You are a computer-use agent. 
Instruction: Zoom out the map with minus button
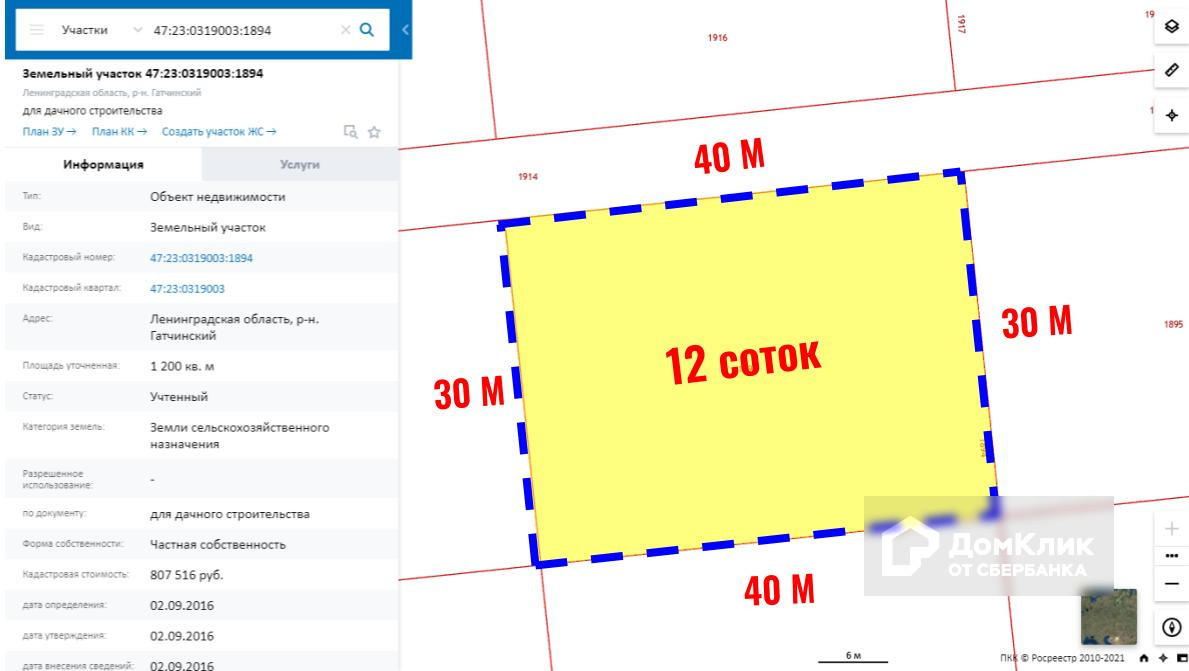tap(1172, 584)
